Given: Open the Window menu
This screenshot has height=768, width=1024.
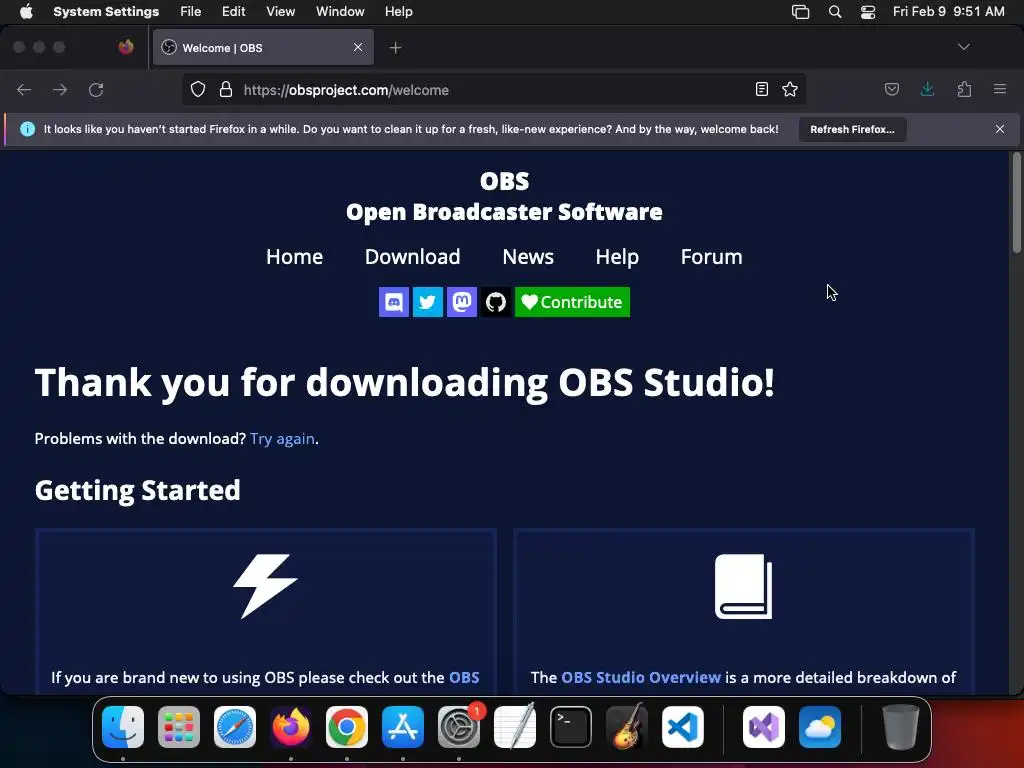Looking at the screenshot, I should click(340, 12).
